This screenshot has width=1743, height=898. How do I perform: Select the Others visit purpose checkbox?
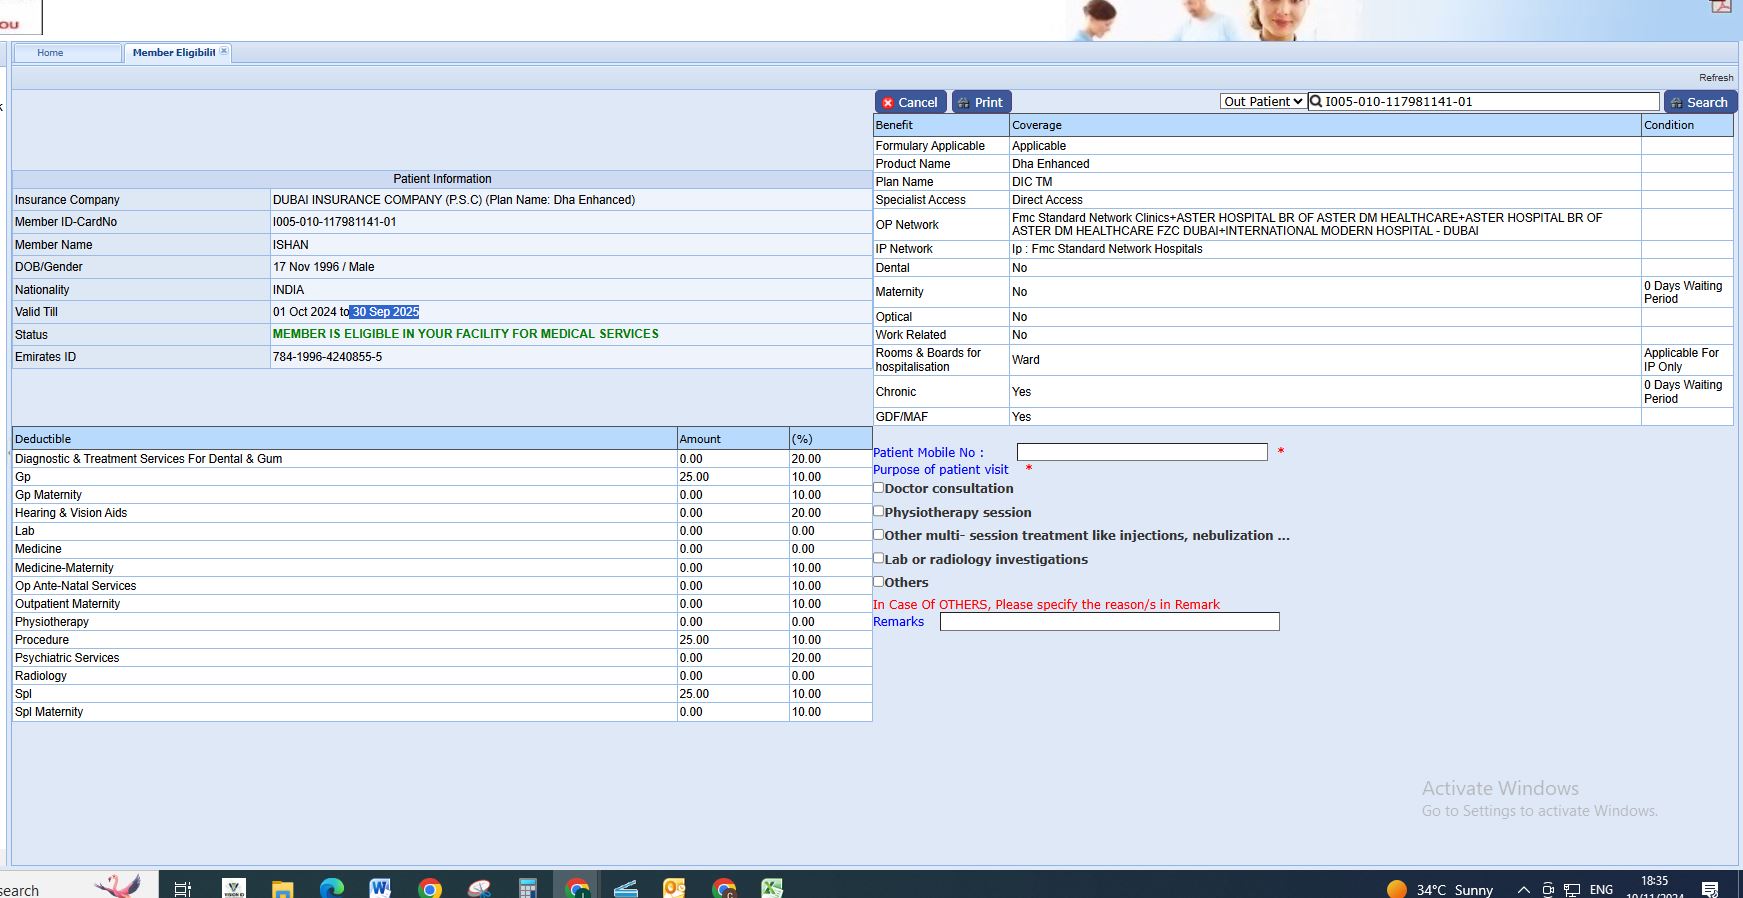point(879,581)
